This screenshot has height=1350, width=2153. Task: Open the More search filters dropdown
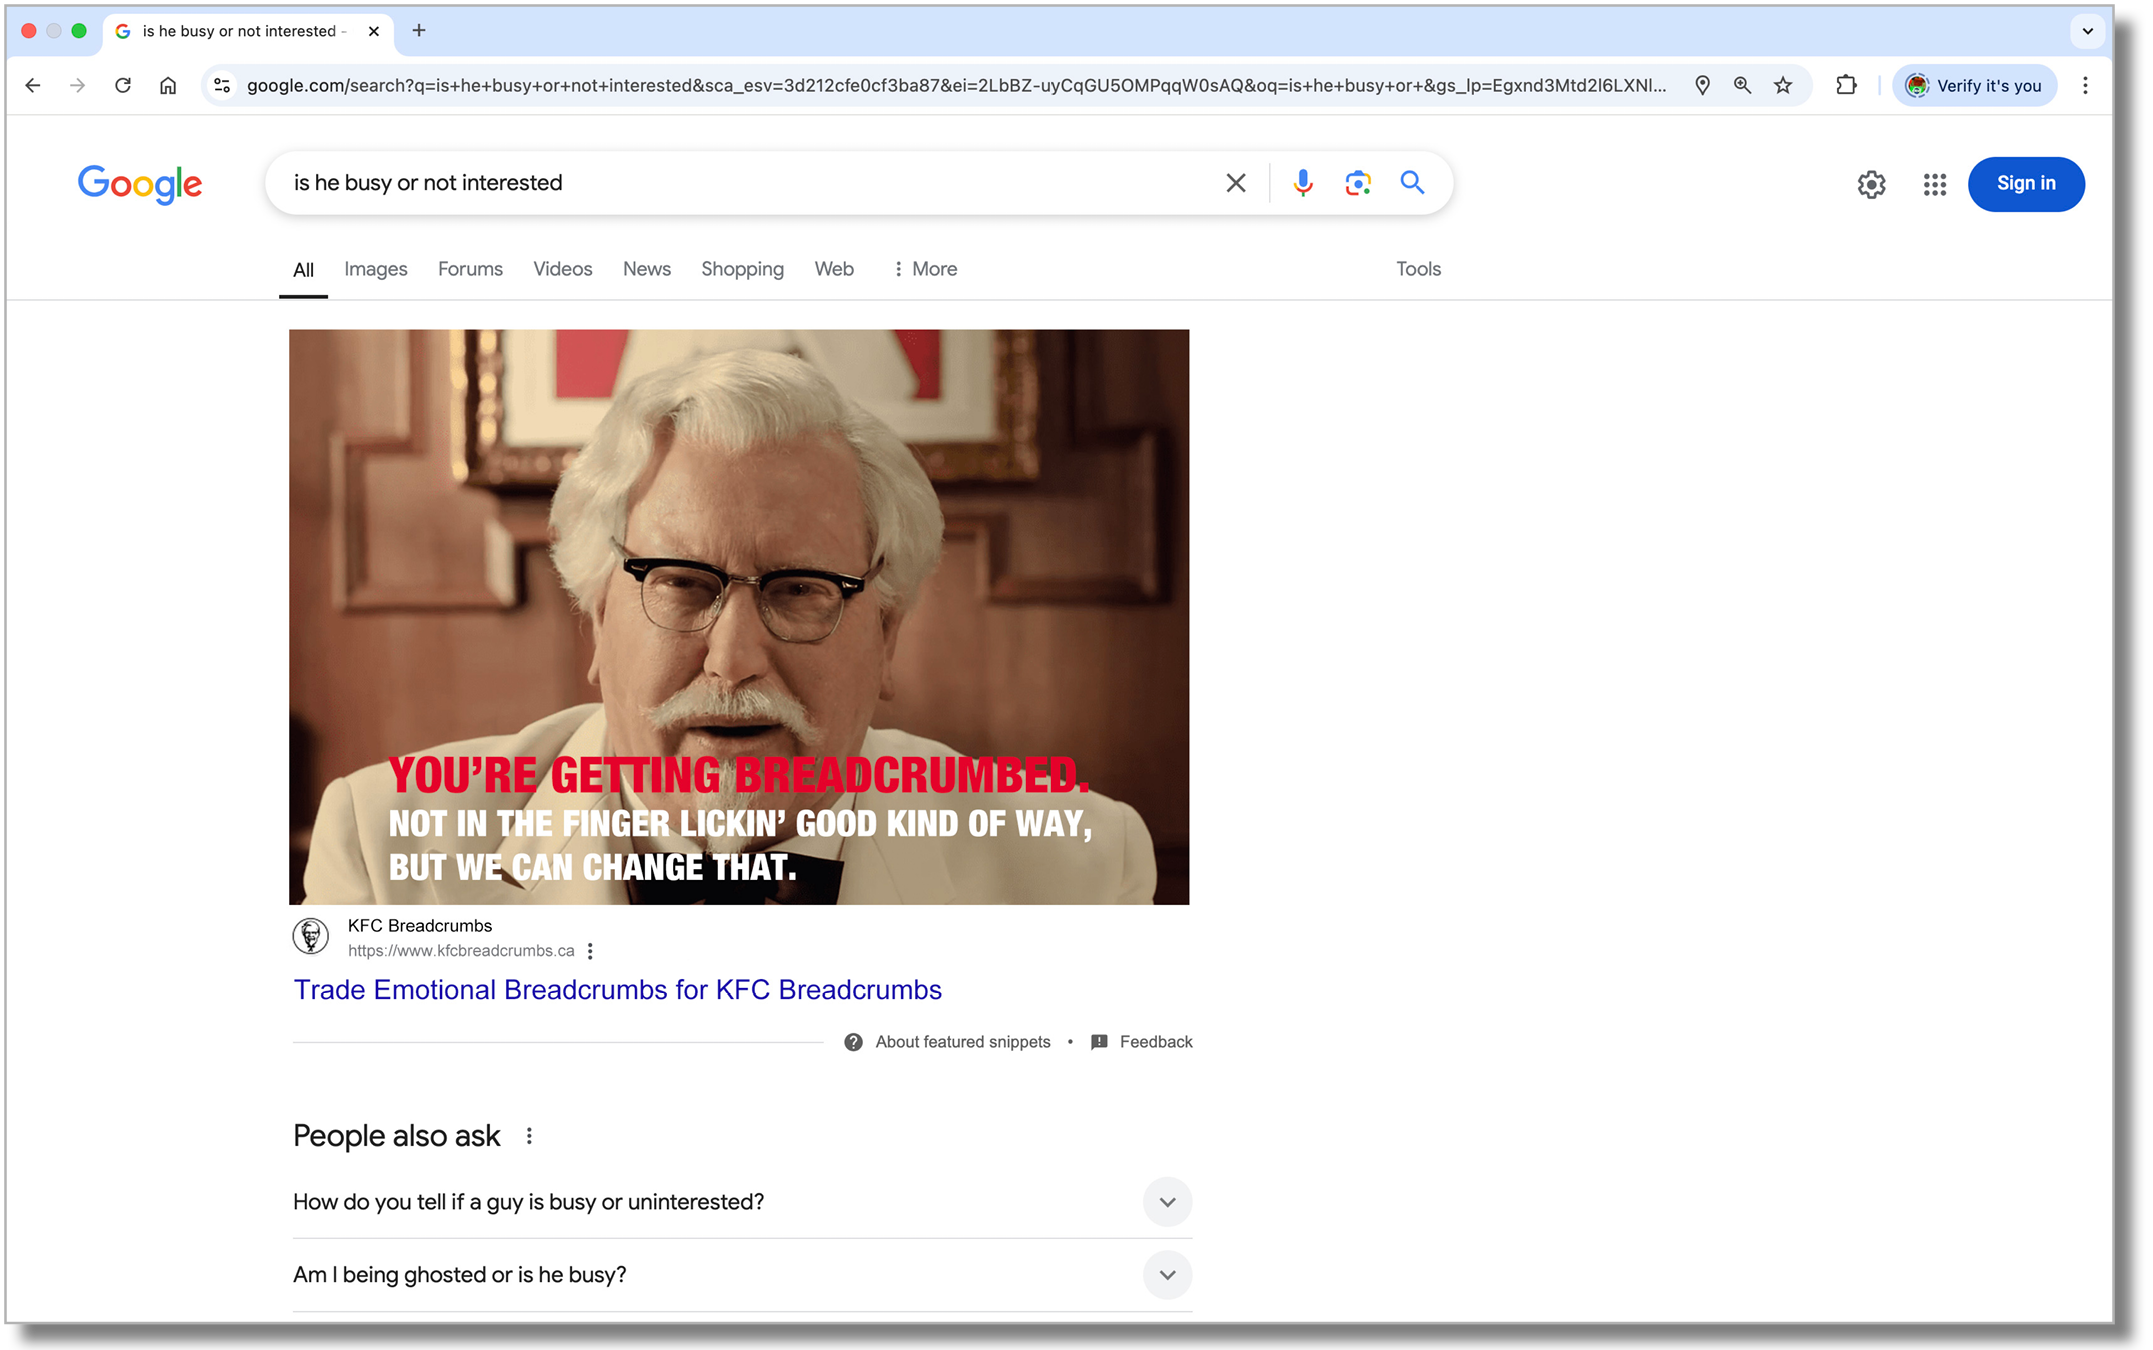925,269
